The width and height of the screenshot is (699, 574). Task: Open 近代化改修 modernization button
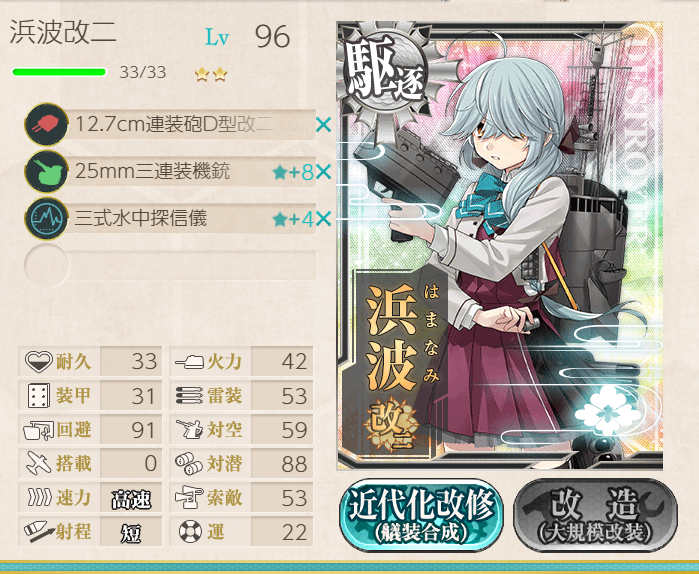[x=421, y=515]
